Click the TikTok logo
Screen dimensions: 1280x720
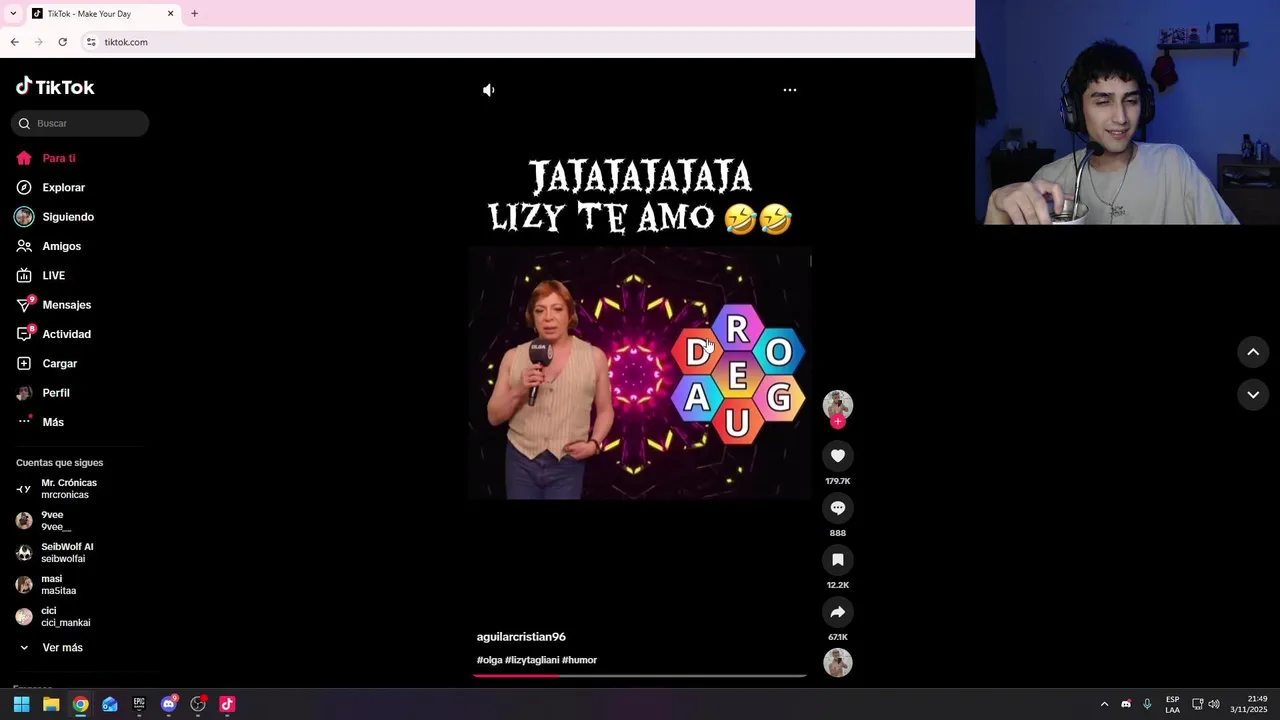[x=55, y=87]
